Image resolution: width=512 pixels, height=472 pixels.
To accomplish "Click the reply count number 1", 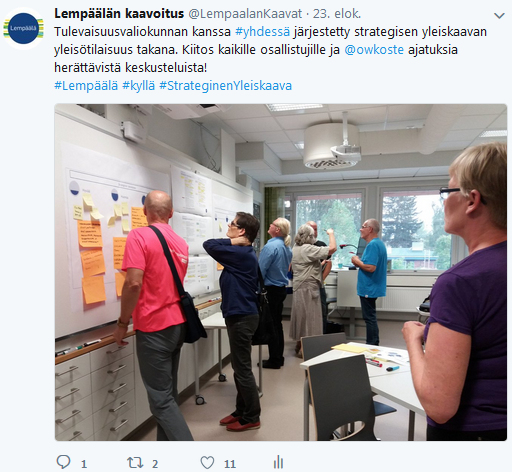I will [84, 464].
